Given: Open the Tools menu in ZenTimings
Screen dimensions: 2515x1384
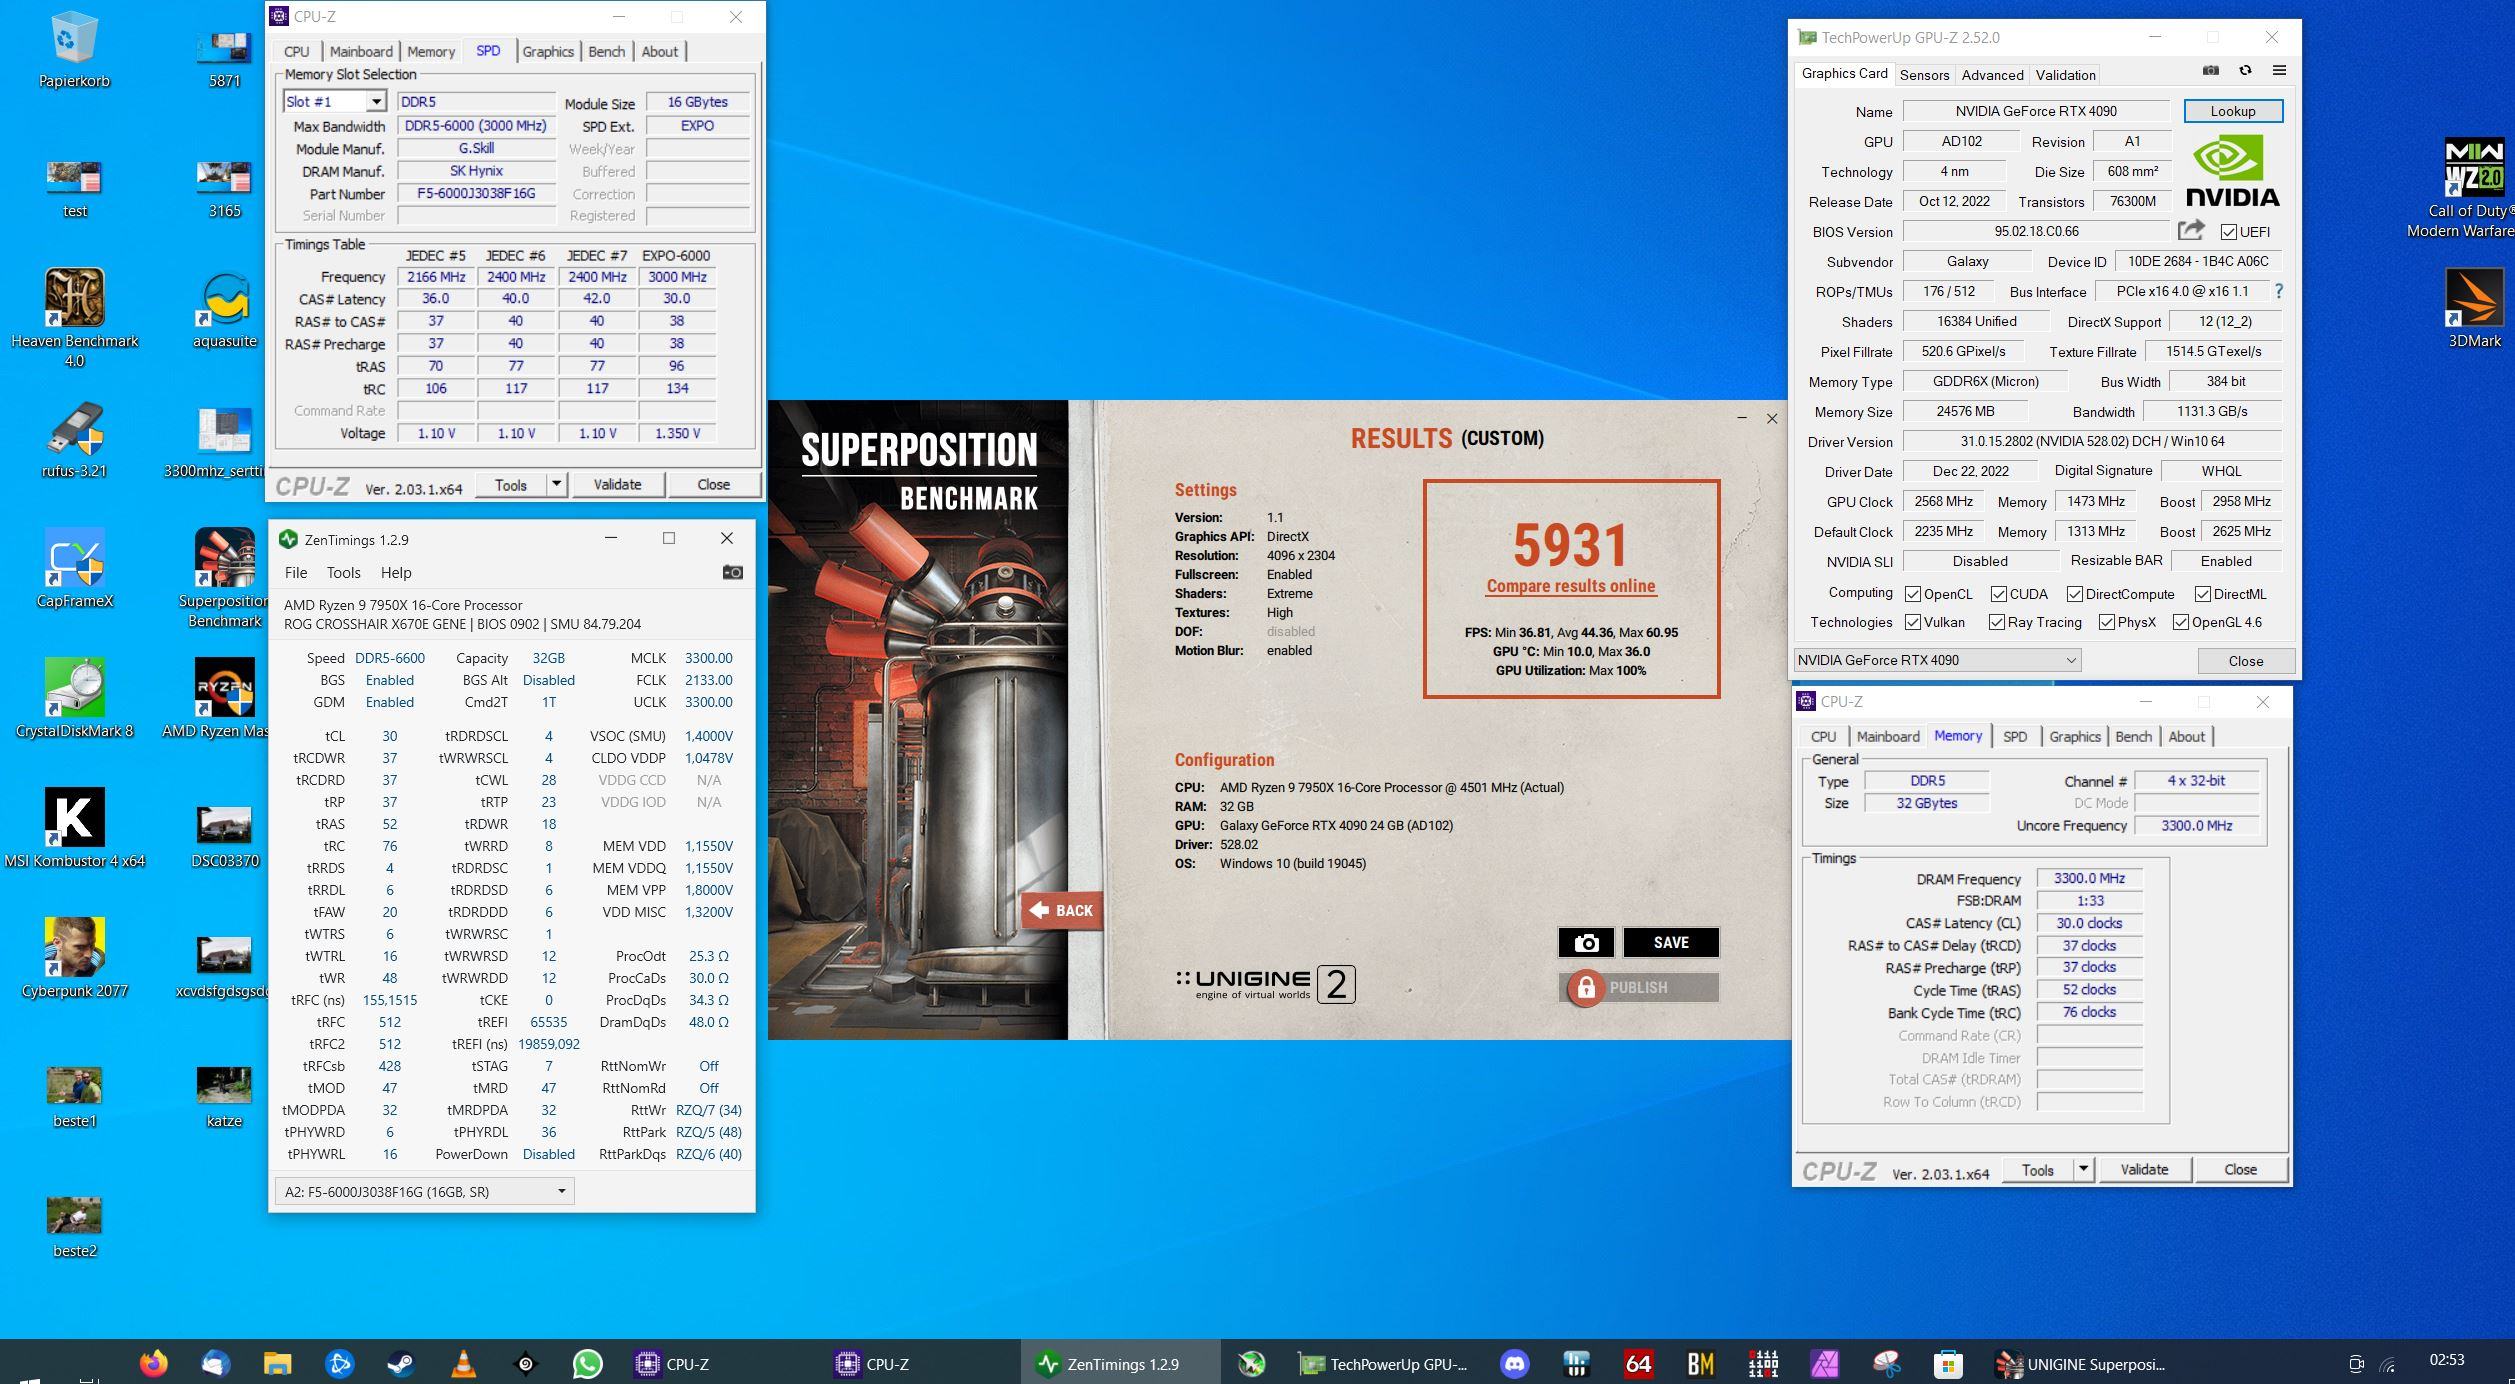Looking at the screenshot, I should pos(343,573).
